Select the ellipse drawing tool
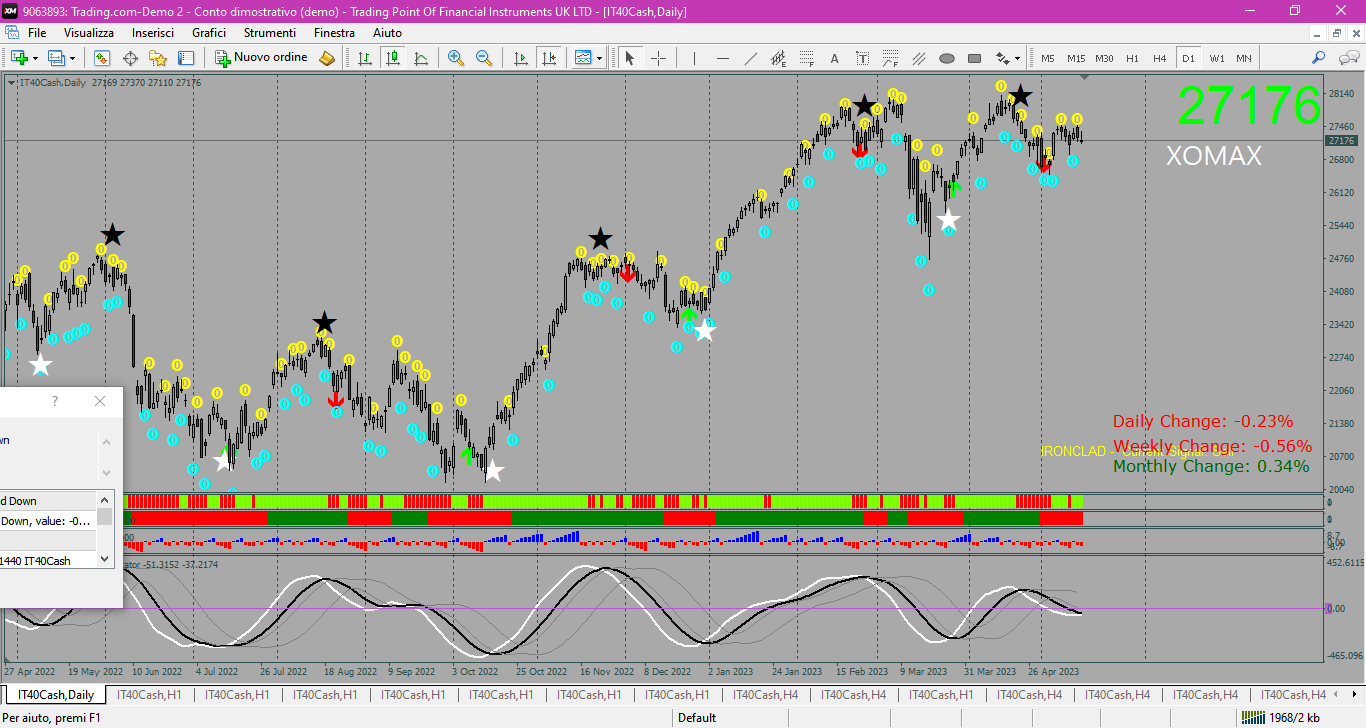 coord(946,58)
